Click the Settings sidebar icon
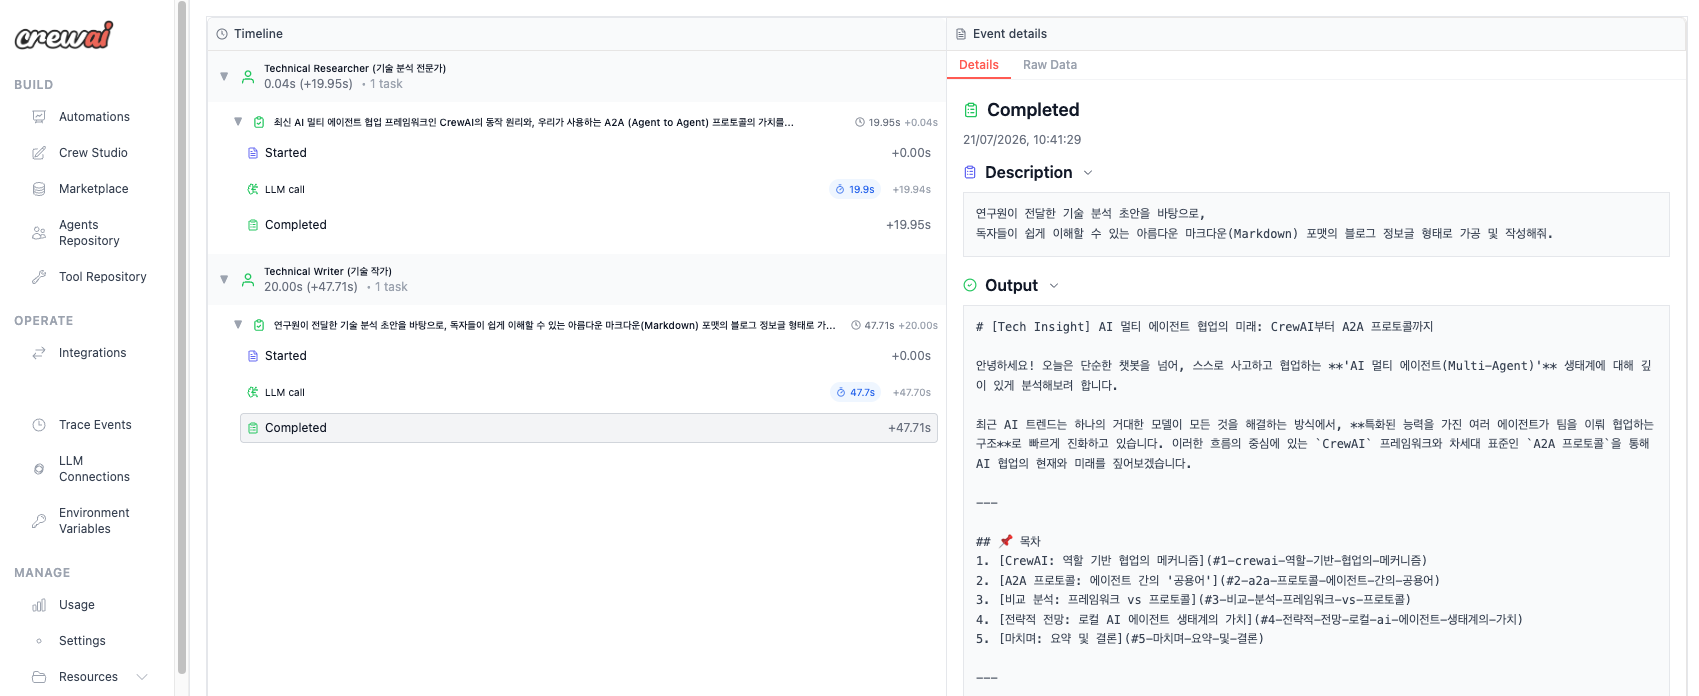This screenshot has height=696, width=1699. [x=39, y=641]
